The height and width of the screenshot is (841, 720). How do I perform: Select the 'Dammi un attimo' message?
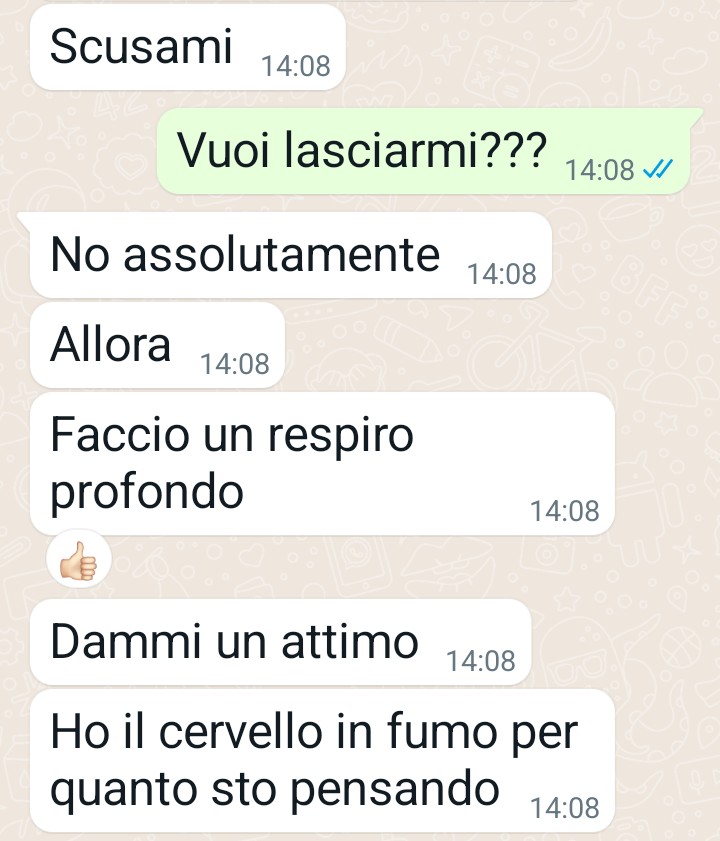(x=281, y=642)
